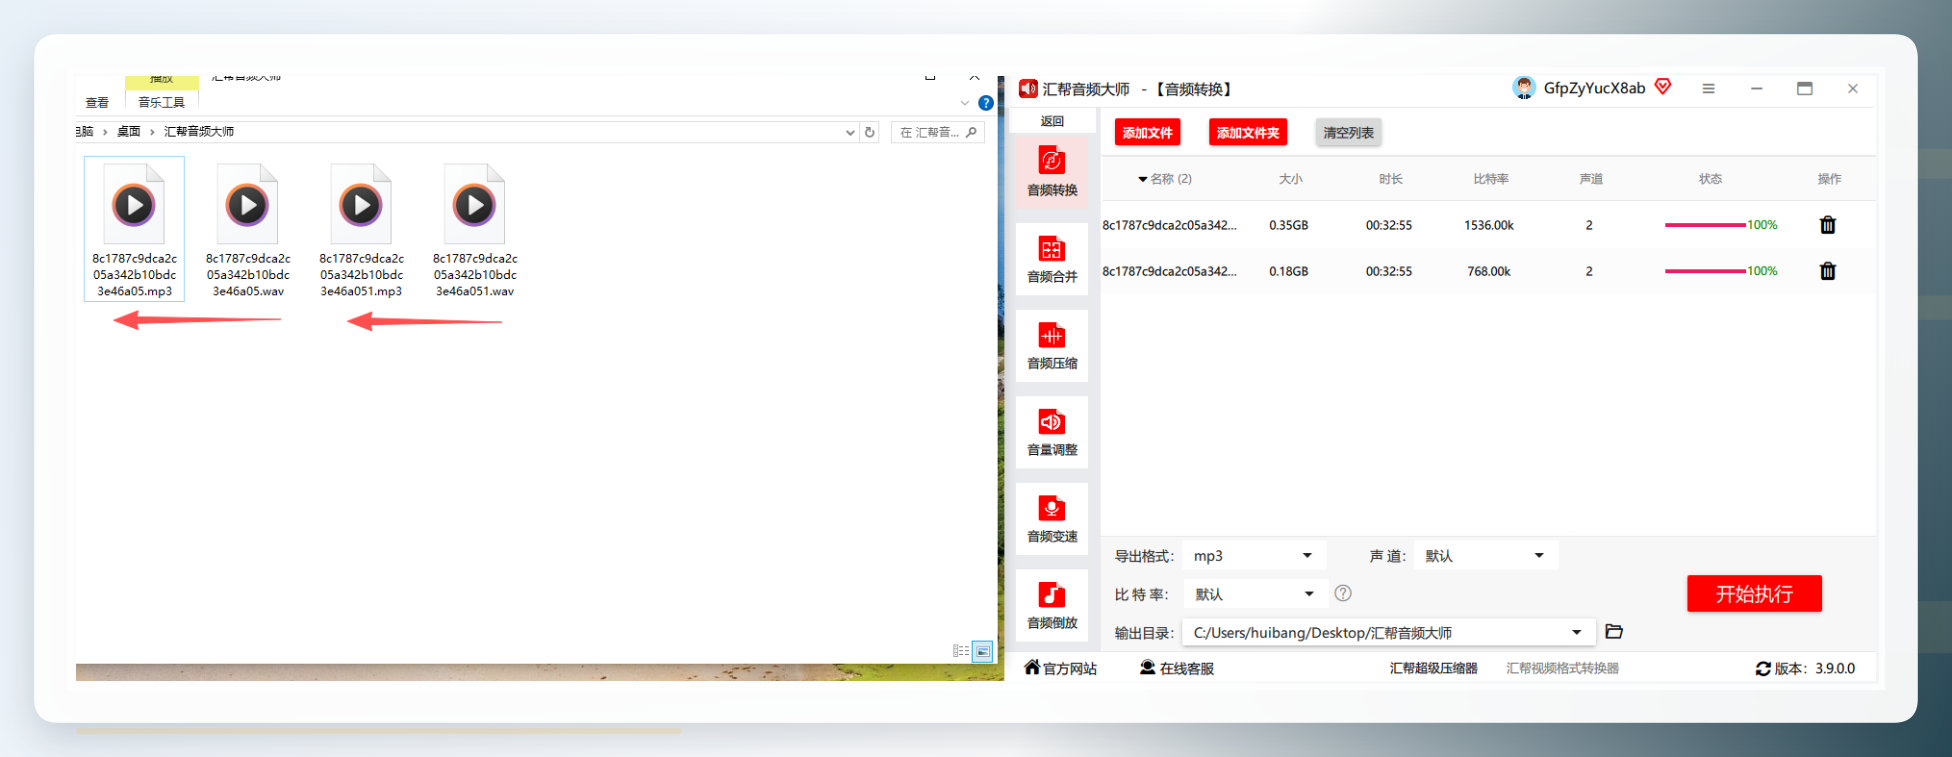
Task: Click the 返回 back button
Action: pyautogui.click(x=1052, y=121)
